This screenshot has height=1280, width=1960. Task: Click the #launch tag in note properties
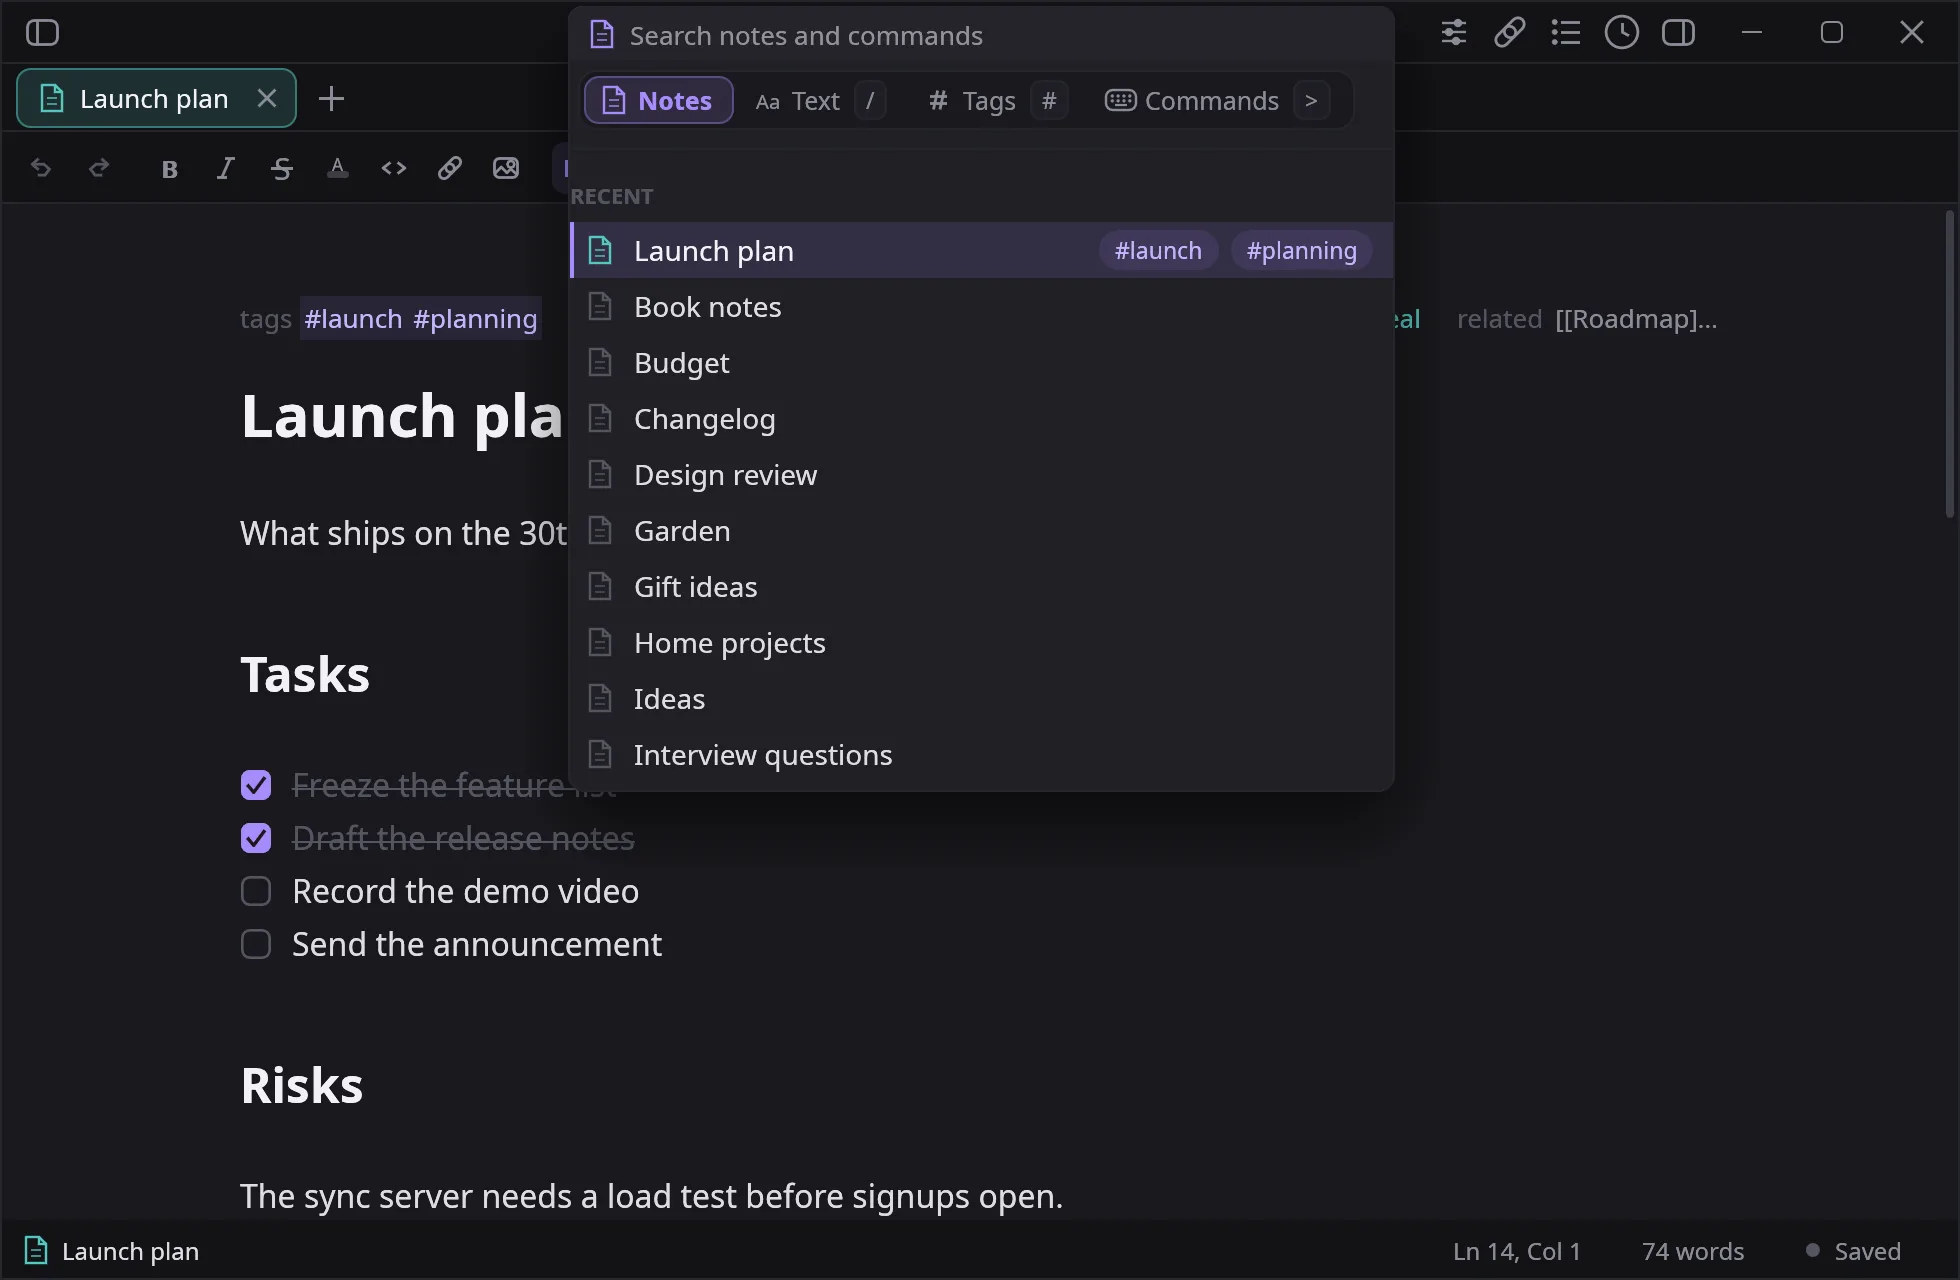pos(353,319)
